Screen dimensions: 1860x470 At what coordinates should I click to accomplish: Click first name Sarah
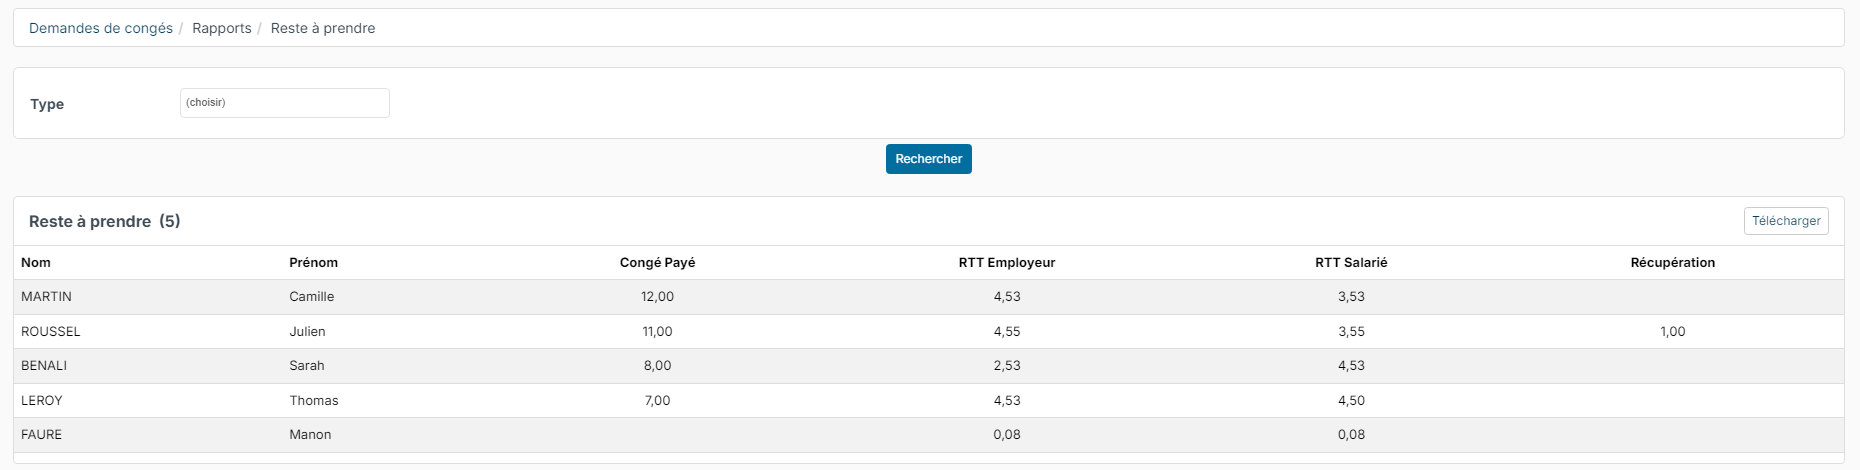(x=306, y=366)
